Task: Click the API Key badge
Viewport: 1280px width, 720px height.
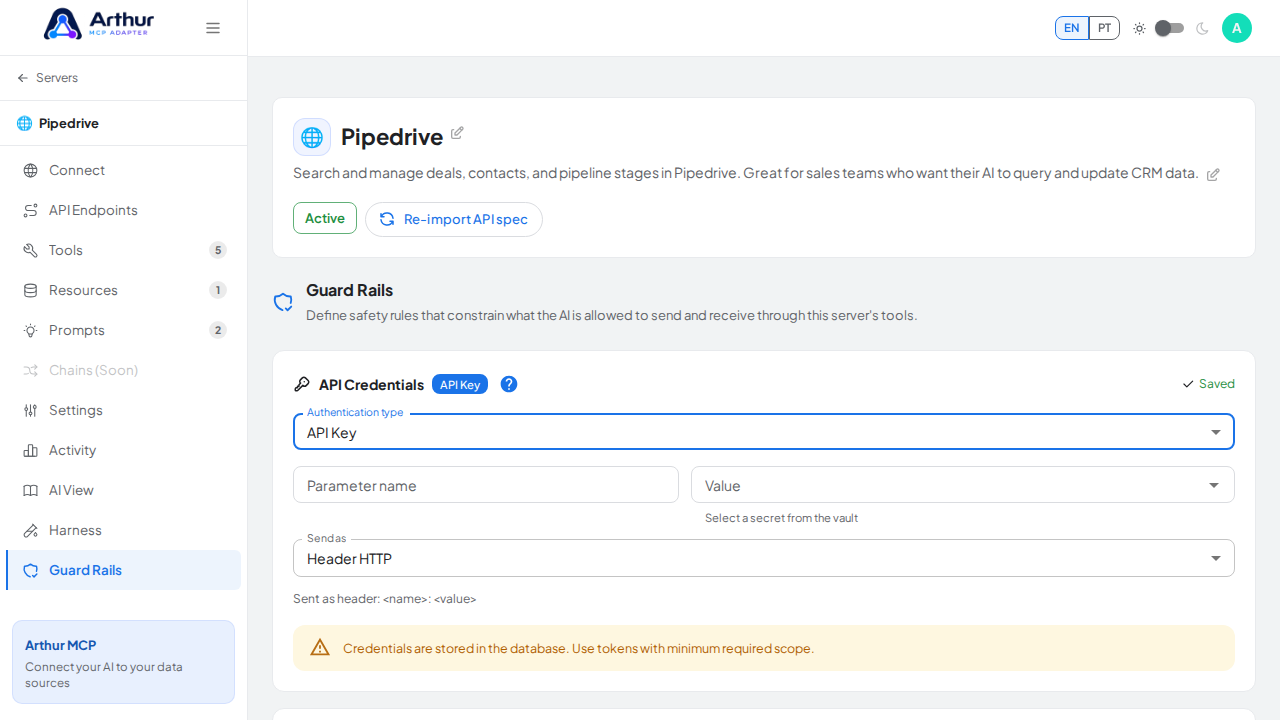Action: click(x=460, y=384)
